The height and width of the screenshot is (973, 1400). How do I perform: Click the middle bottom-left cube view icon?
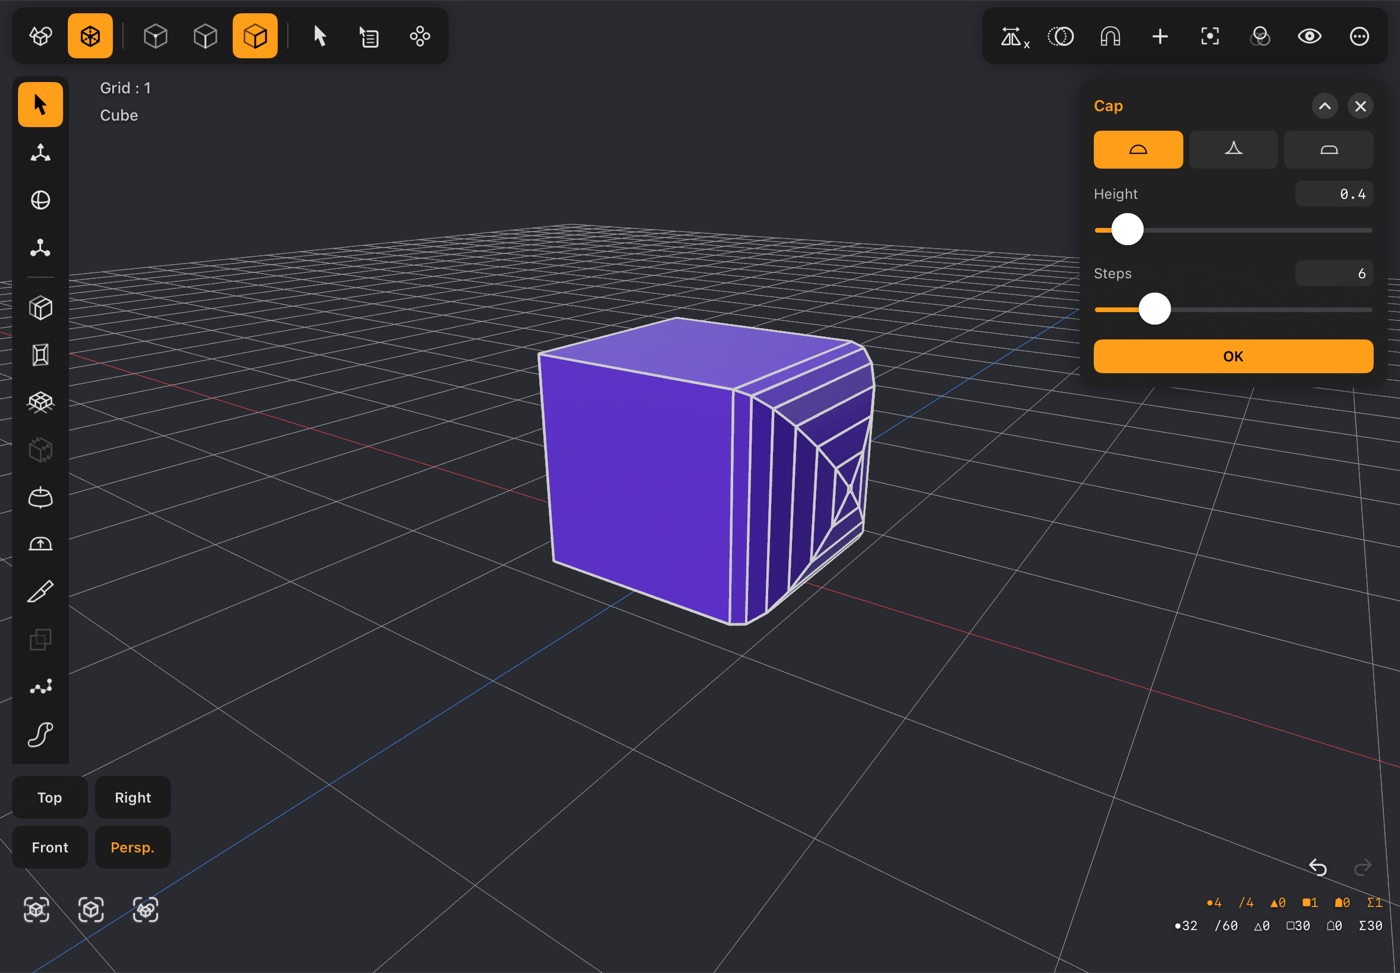[91, 909]
